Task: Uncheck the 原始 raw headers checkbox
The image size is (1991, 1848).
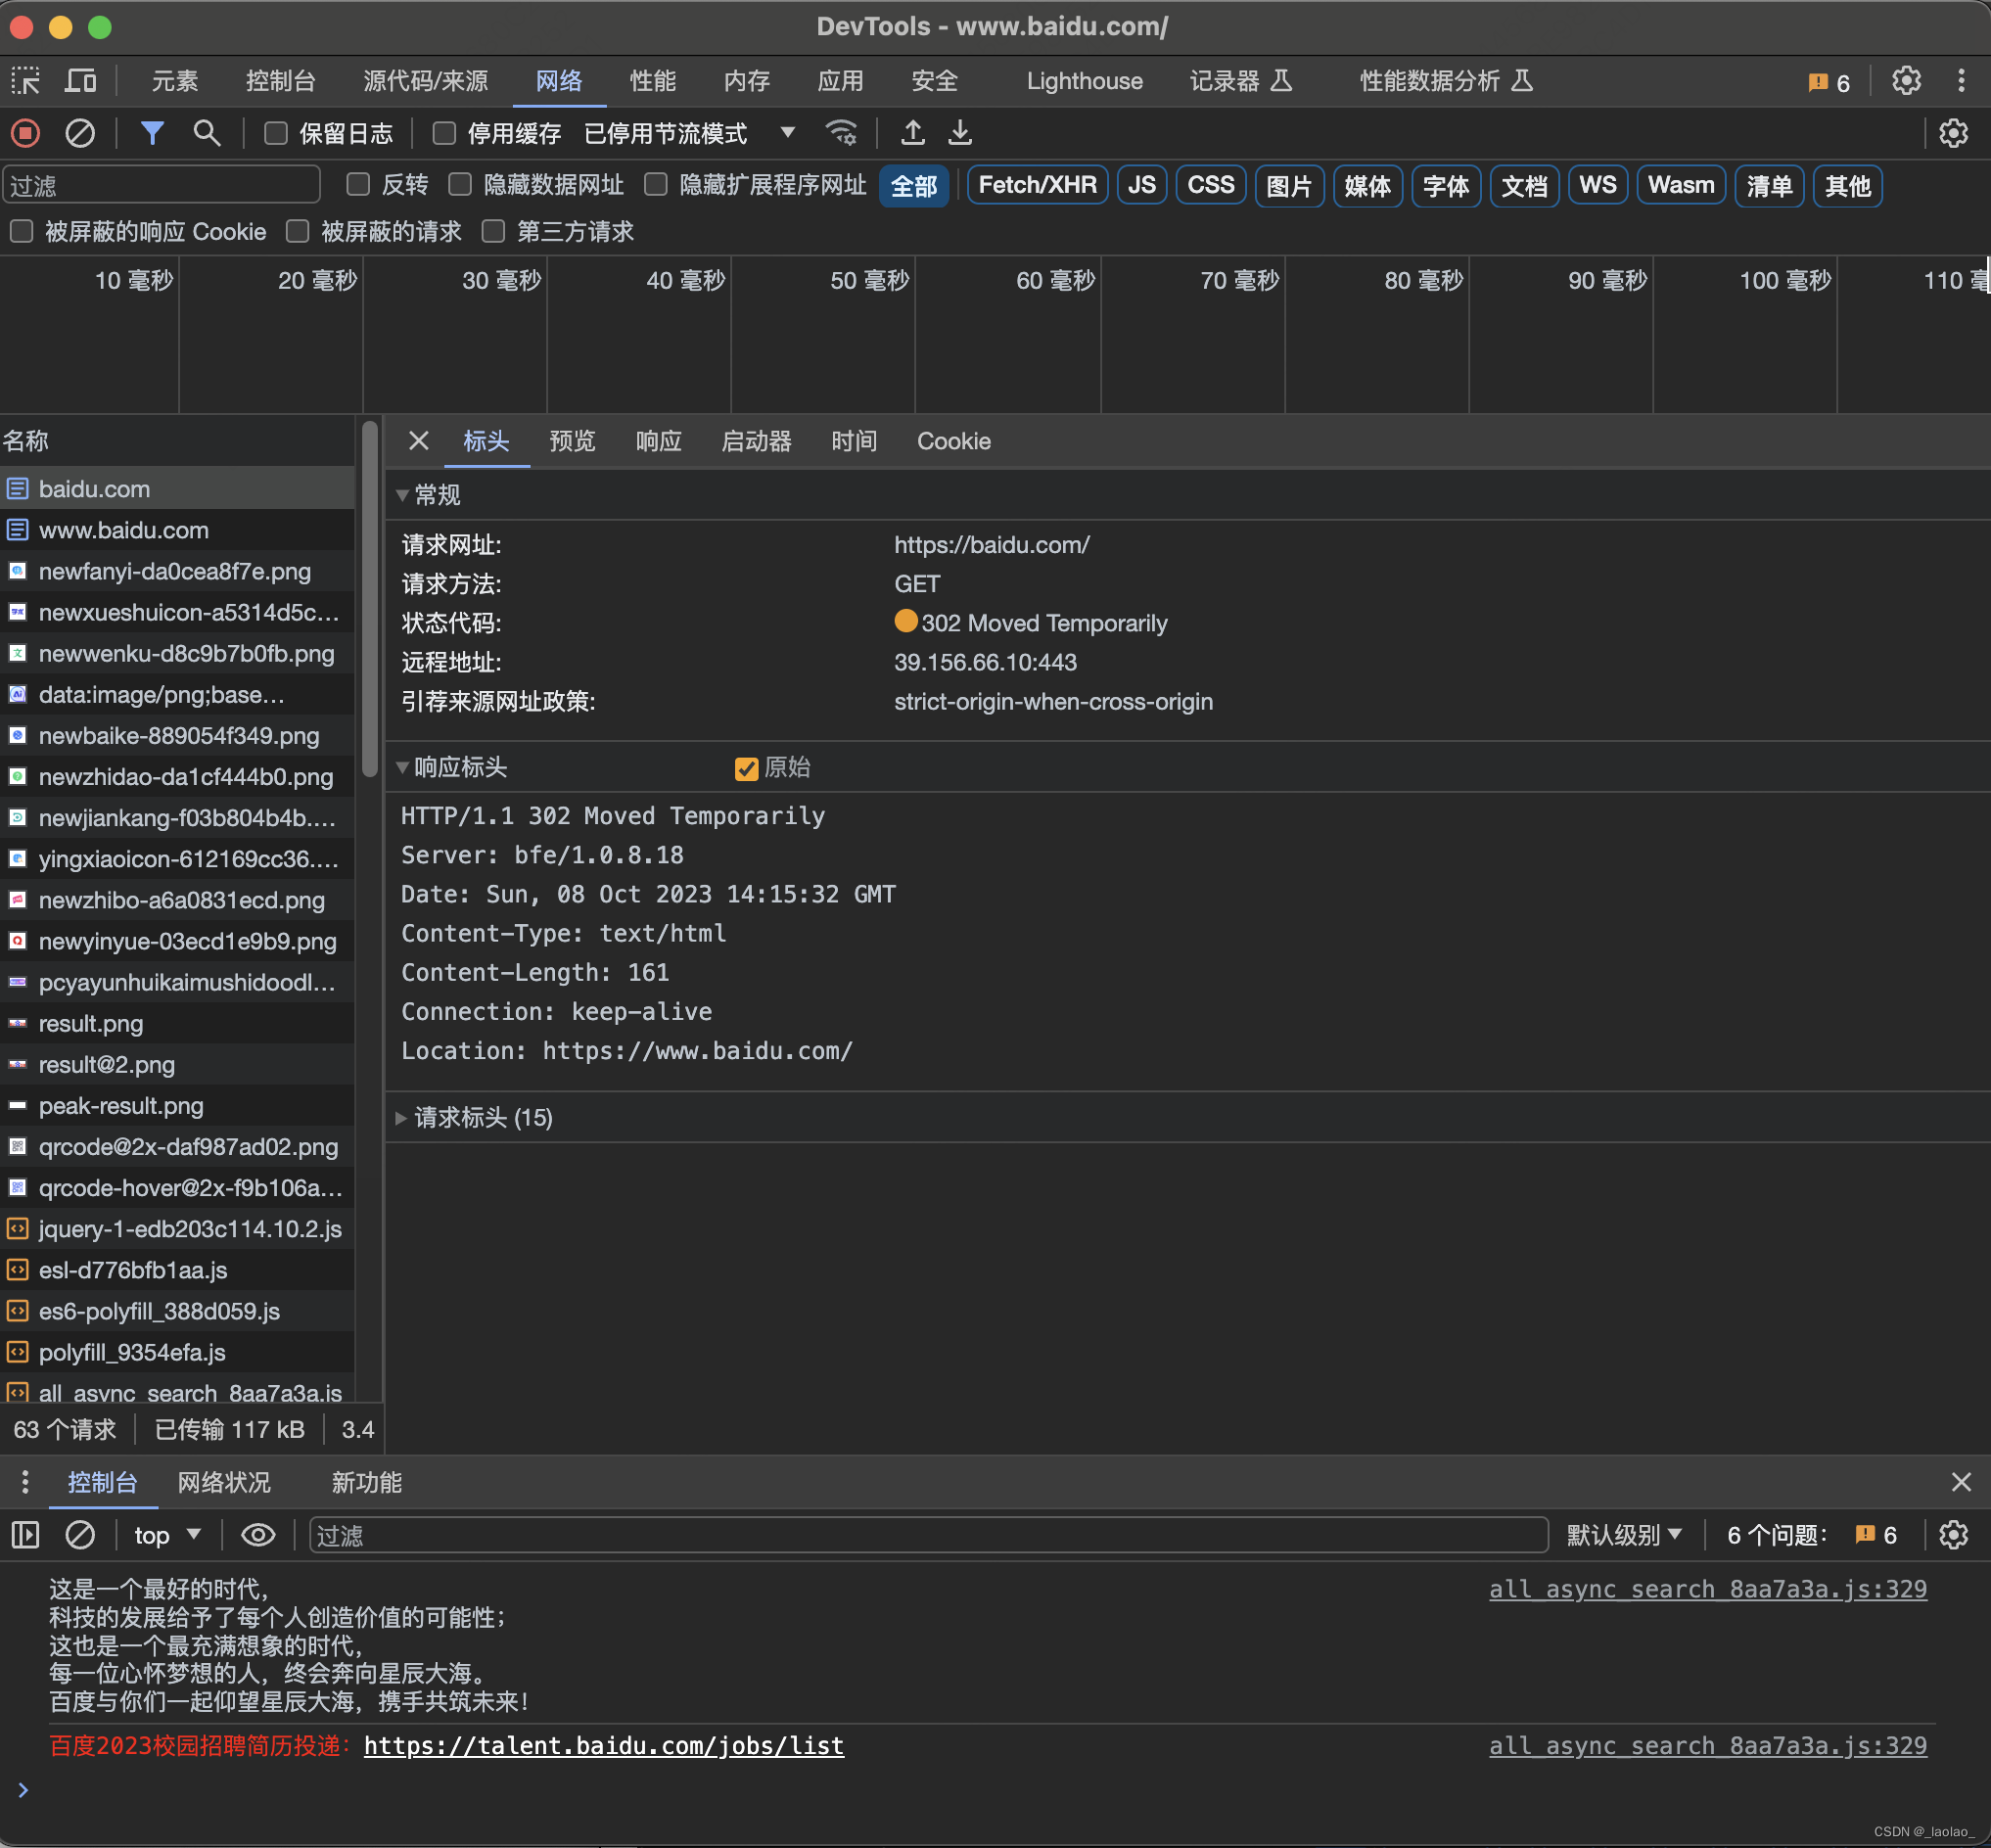Action: [x=746, y=768]
